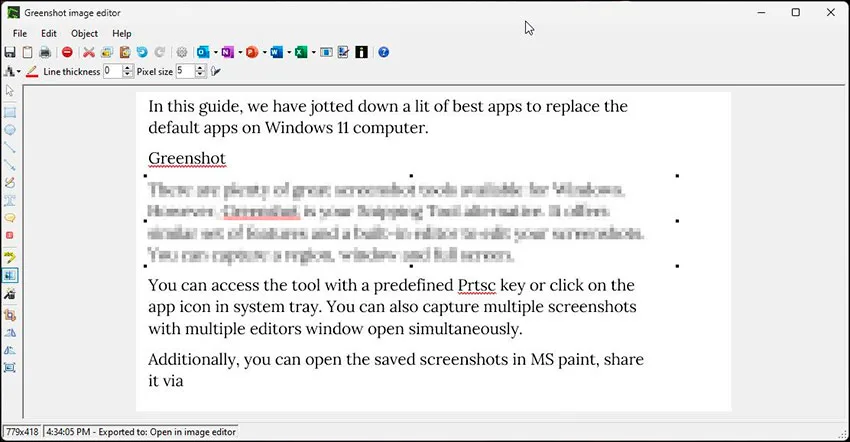Select the red Counter tool

coord(10,235)
